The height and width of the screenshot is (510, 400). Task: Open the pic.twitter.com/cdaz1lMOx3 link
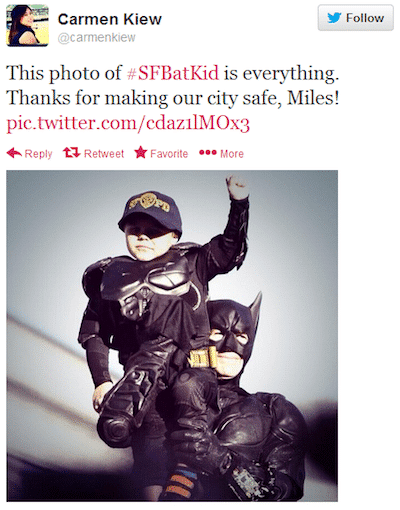pos(128,123)
